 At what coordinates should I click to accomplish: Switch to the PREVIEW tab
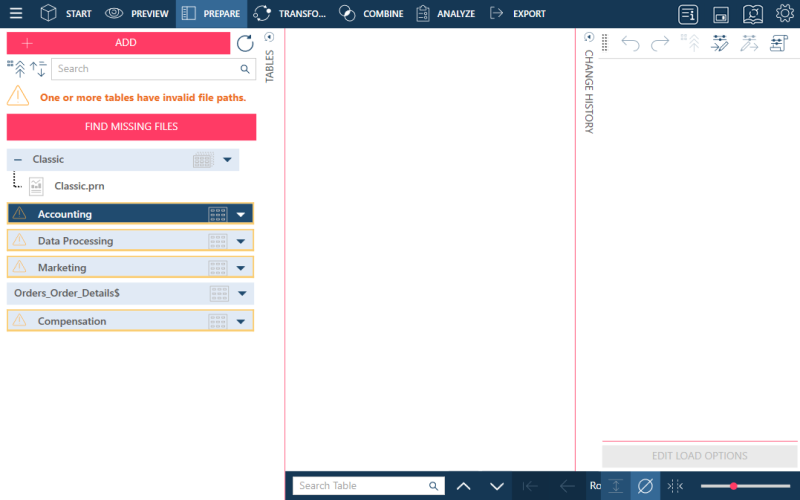coord(137,13)
